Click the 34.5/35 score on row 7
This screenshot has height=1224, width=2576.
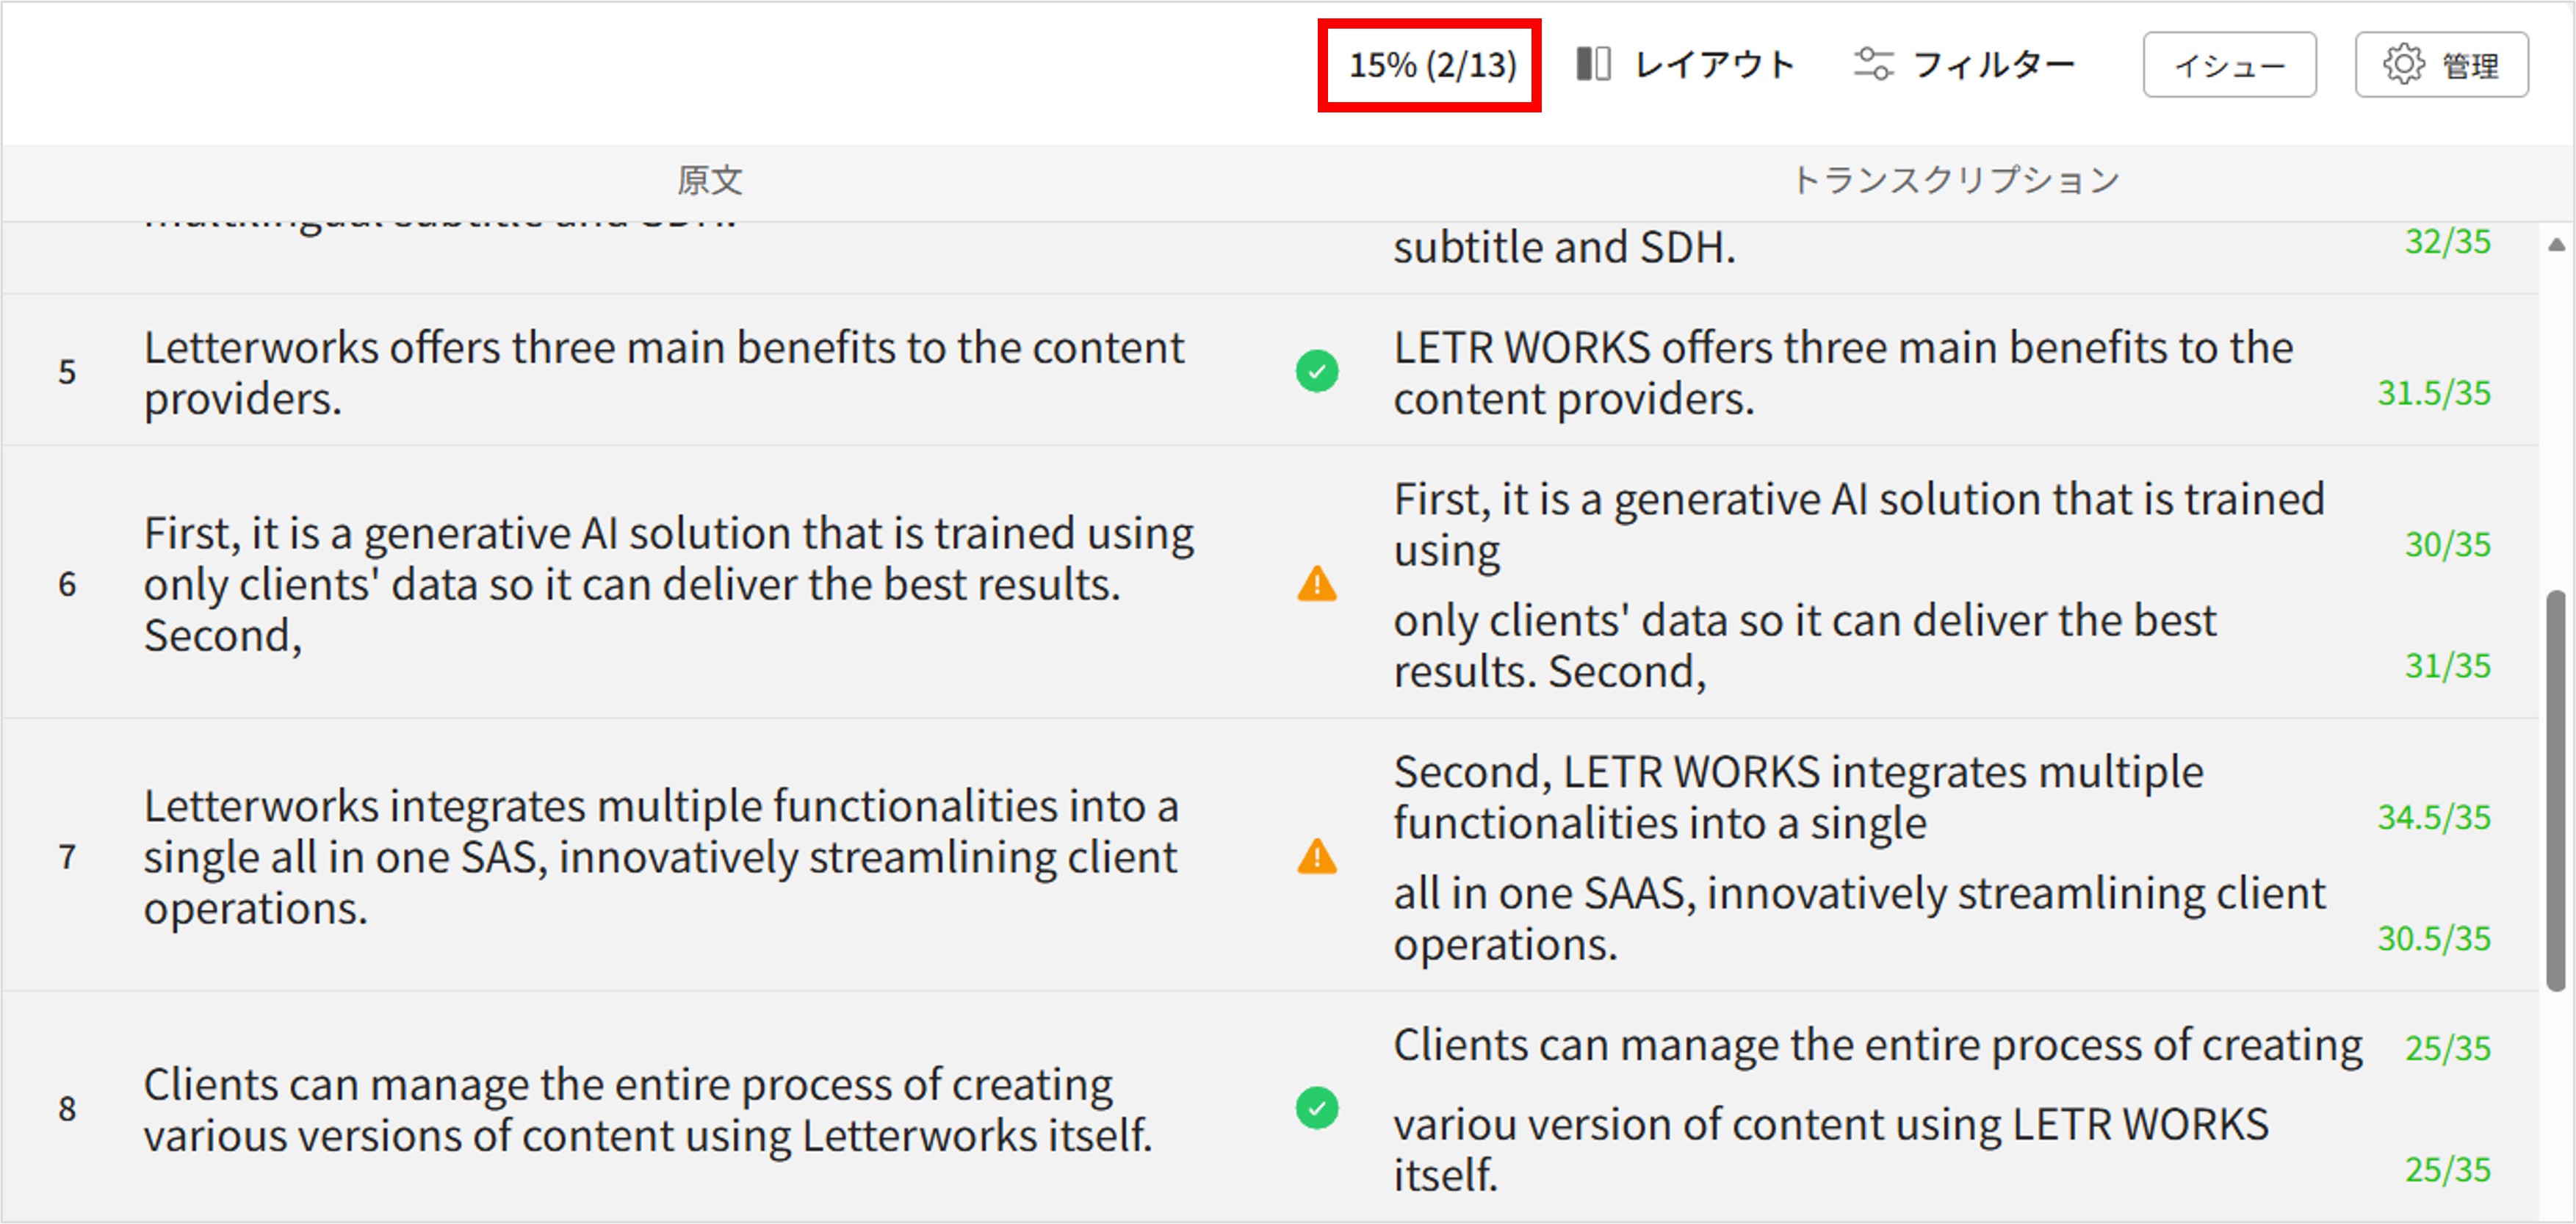(x=2433, y=818)
